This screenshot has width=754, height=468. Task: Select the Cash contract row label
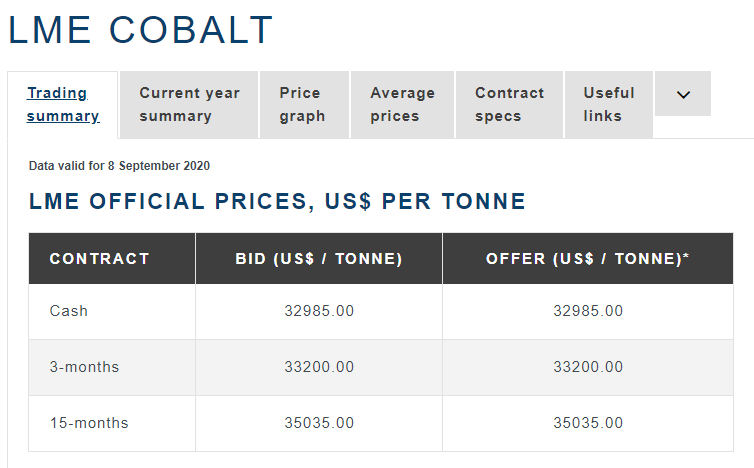pos(69,311)
